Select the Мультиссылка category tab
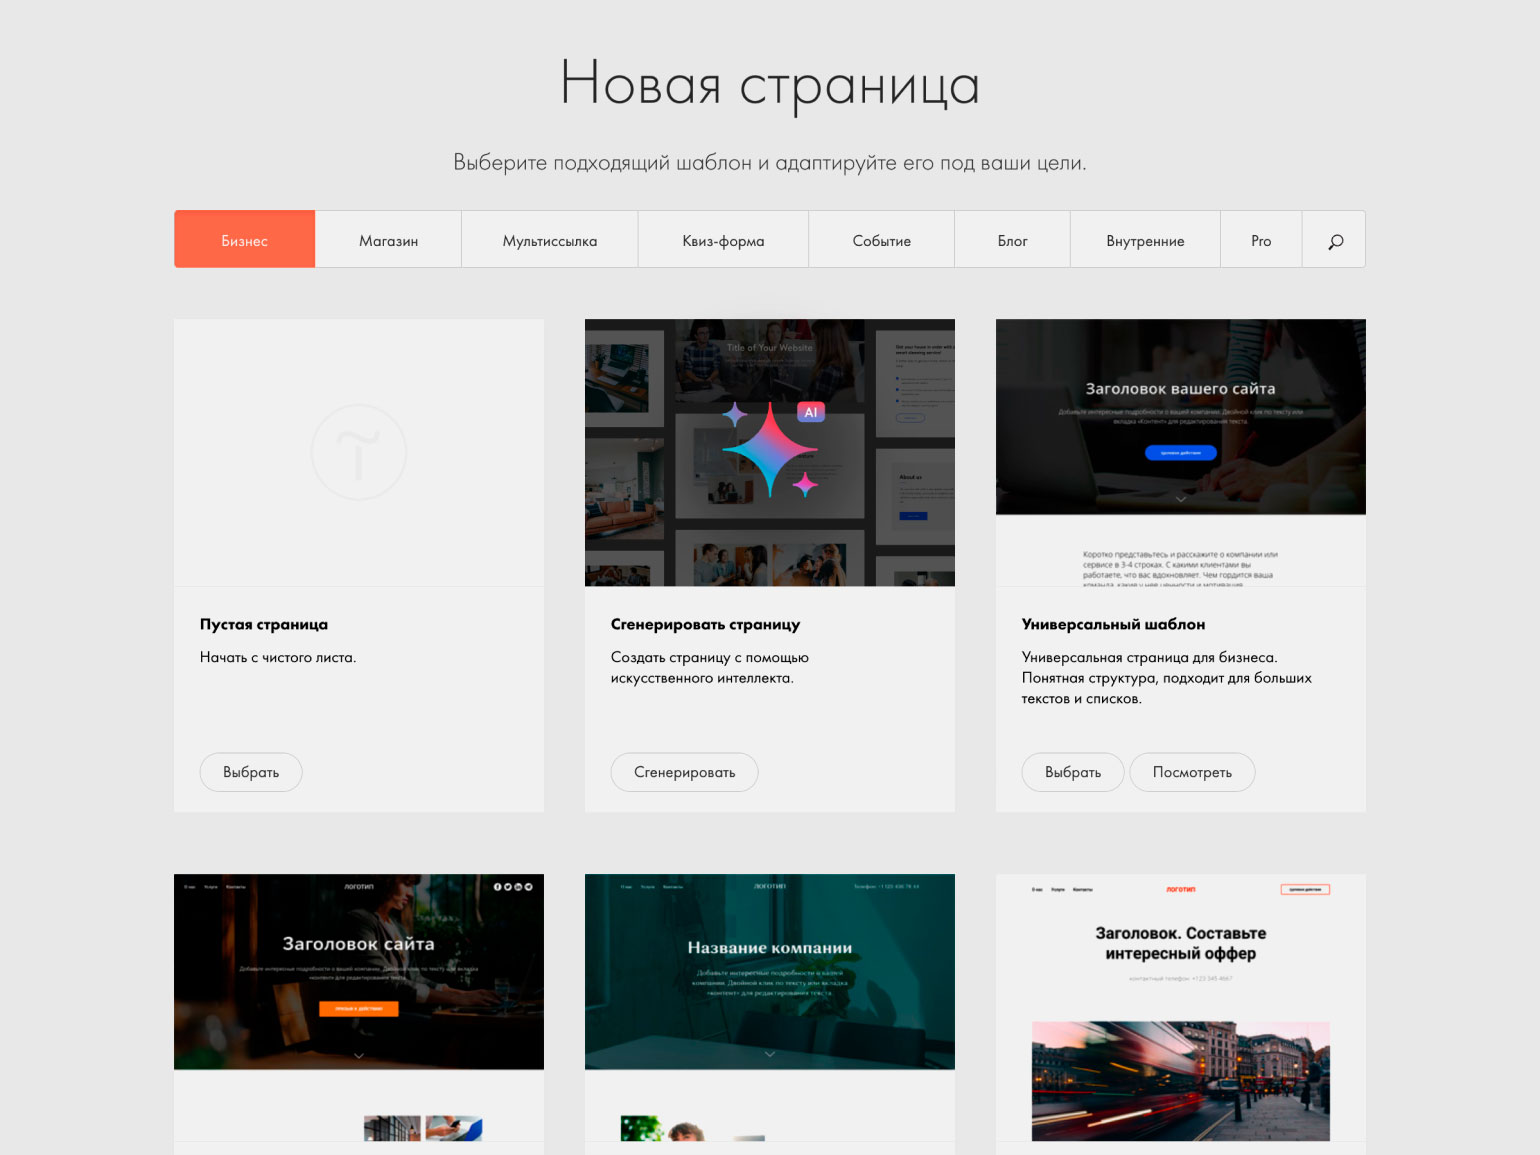 pyautogui.click(x=549, y=241)
